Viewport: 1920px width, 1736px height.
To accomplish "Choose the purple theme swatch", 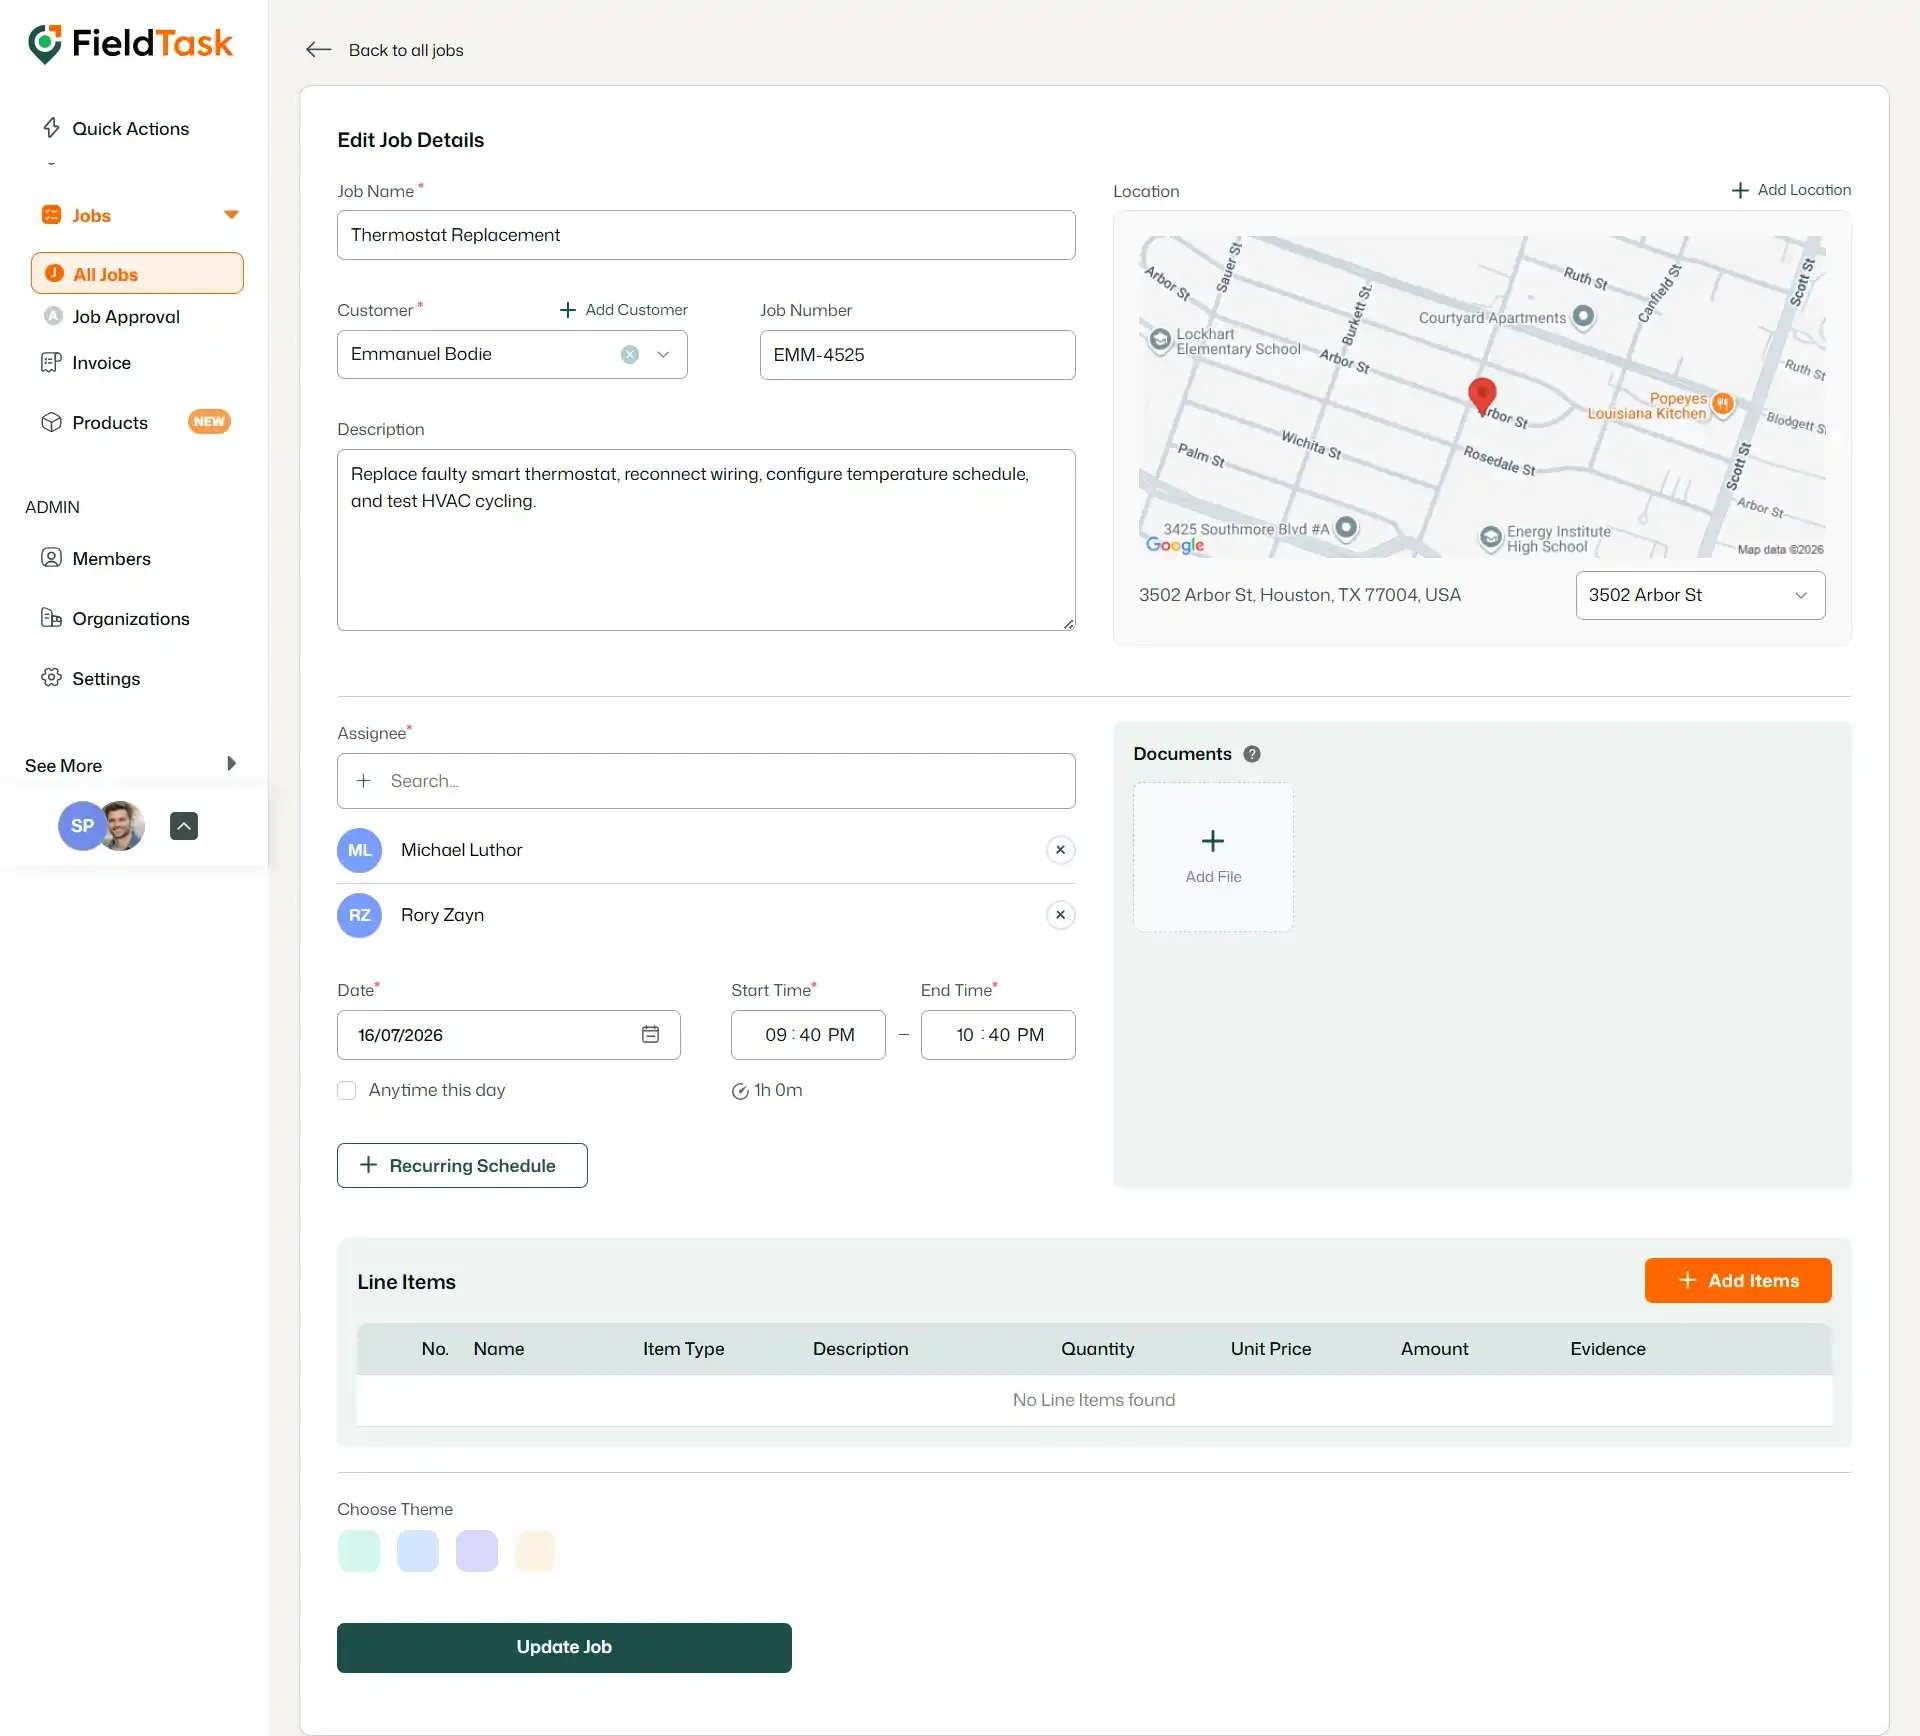I will [x=477, y=1550].
